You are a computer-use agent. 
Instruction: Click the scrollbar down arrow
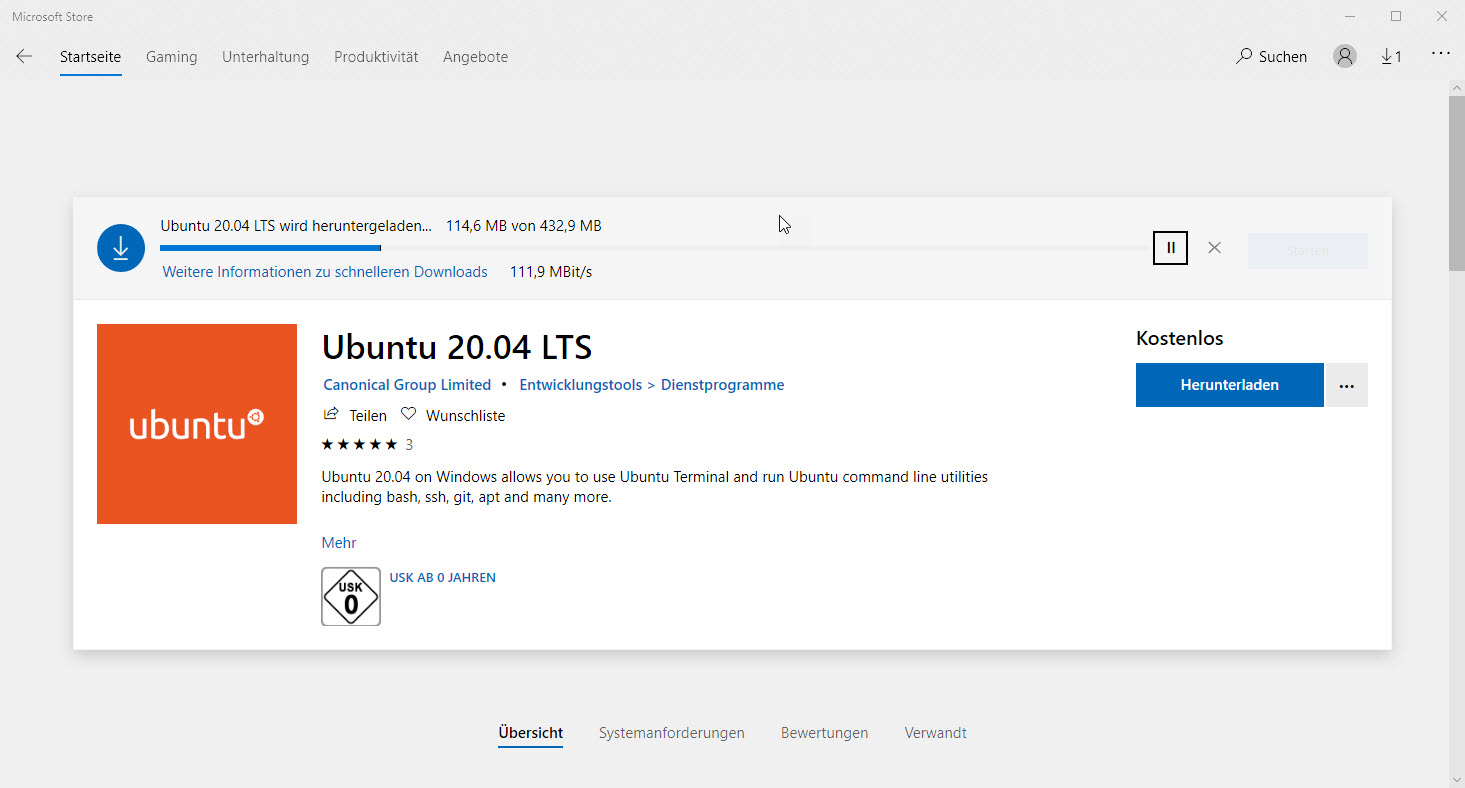1456,779
